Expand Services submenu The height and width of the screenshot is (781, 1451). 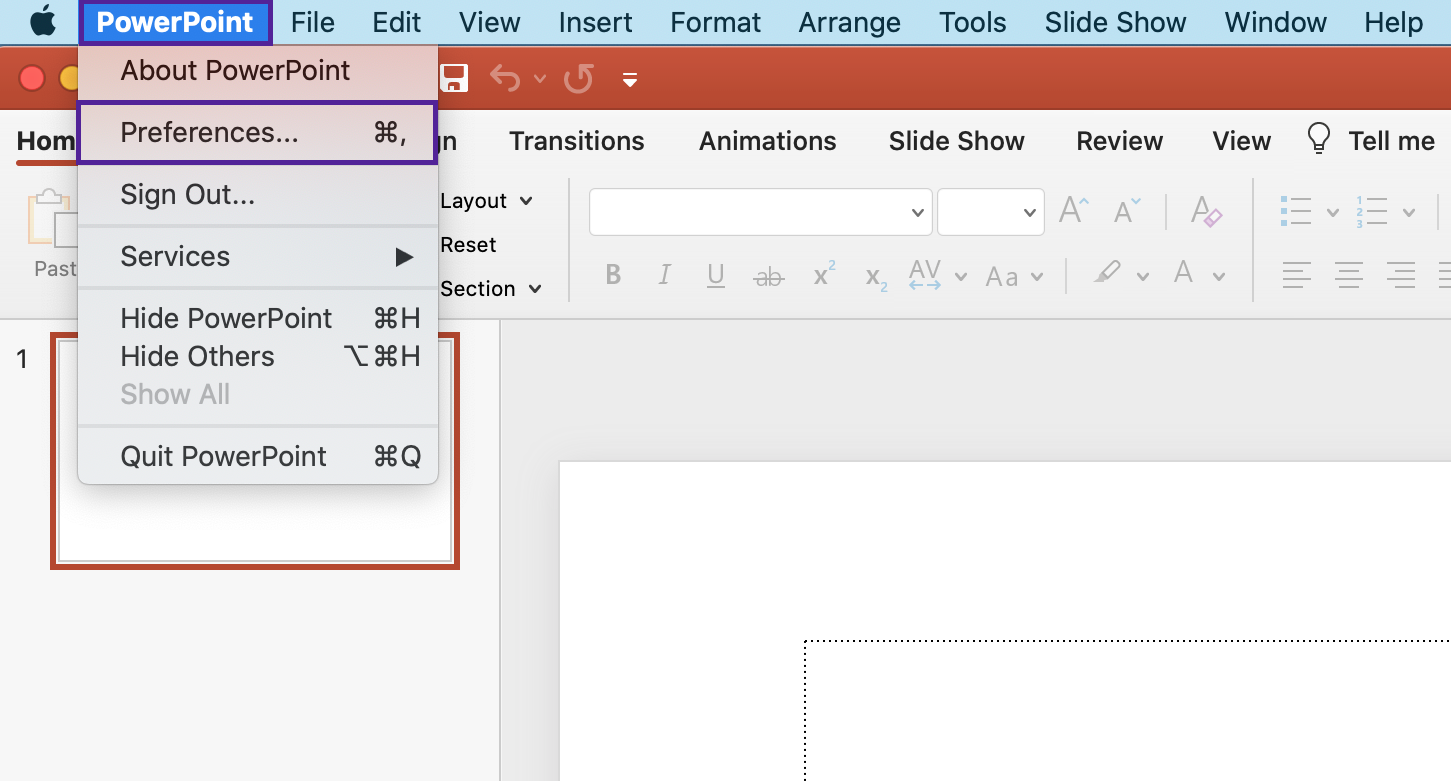(258, 256)
